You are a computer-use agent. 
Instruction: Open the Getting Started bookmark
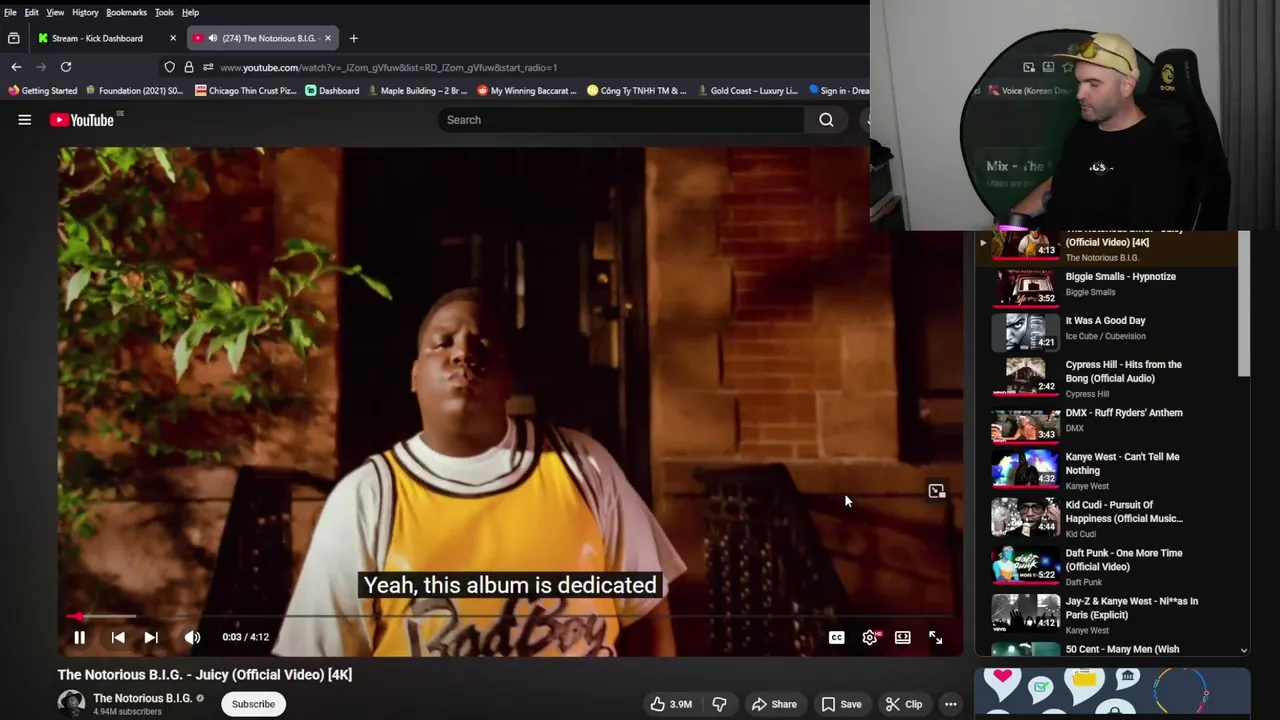tap(42, 91)
